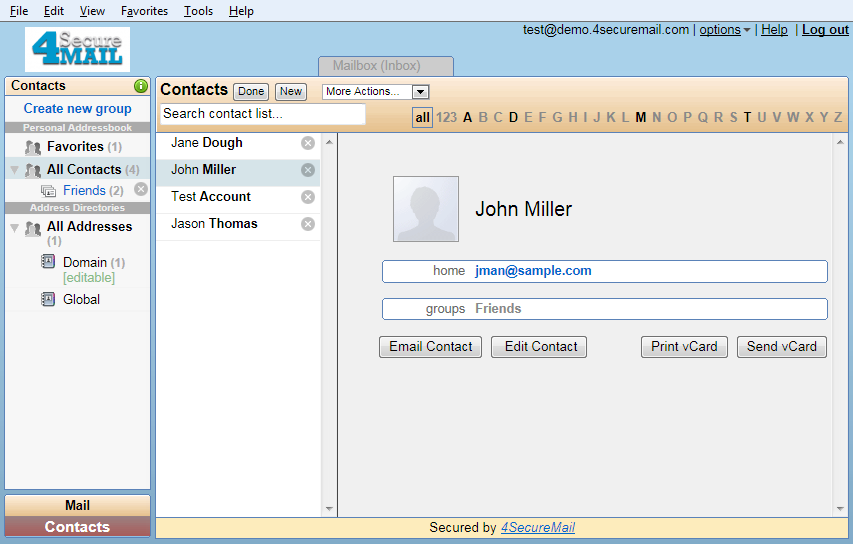Open the Favorites menu in menu bar
The image size is (853, 544).
[145, 11]
